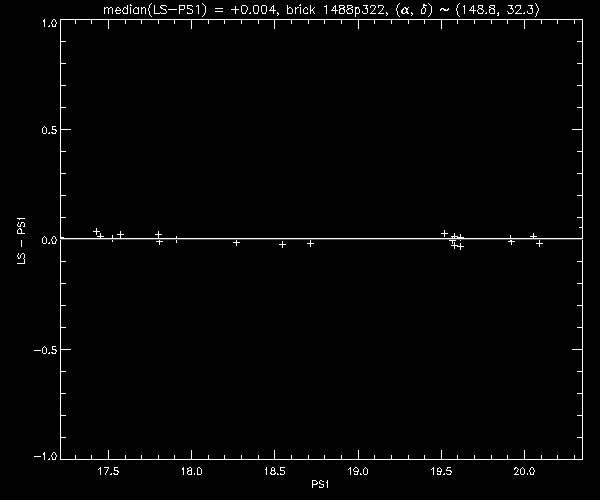Click the plot title reading median(LS−PS1) = +0.004
The width and height of the screenshot is (600, 500).
(189, 10)
